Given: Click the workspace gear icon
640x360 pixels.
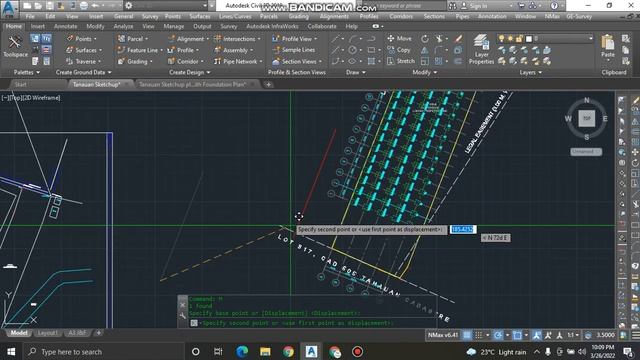Looking at the screenshot, I should click(x=129, y=6).
